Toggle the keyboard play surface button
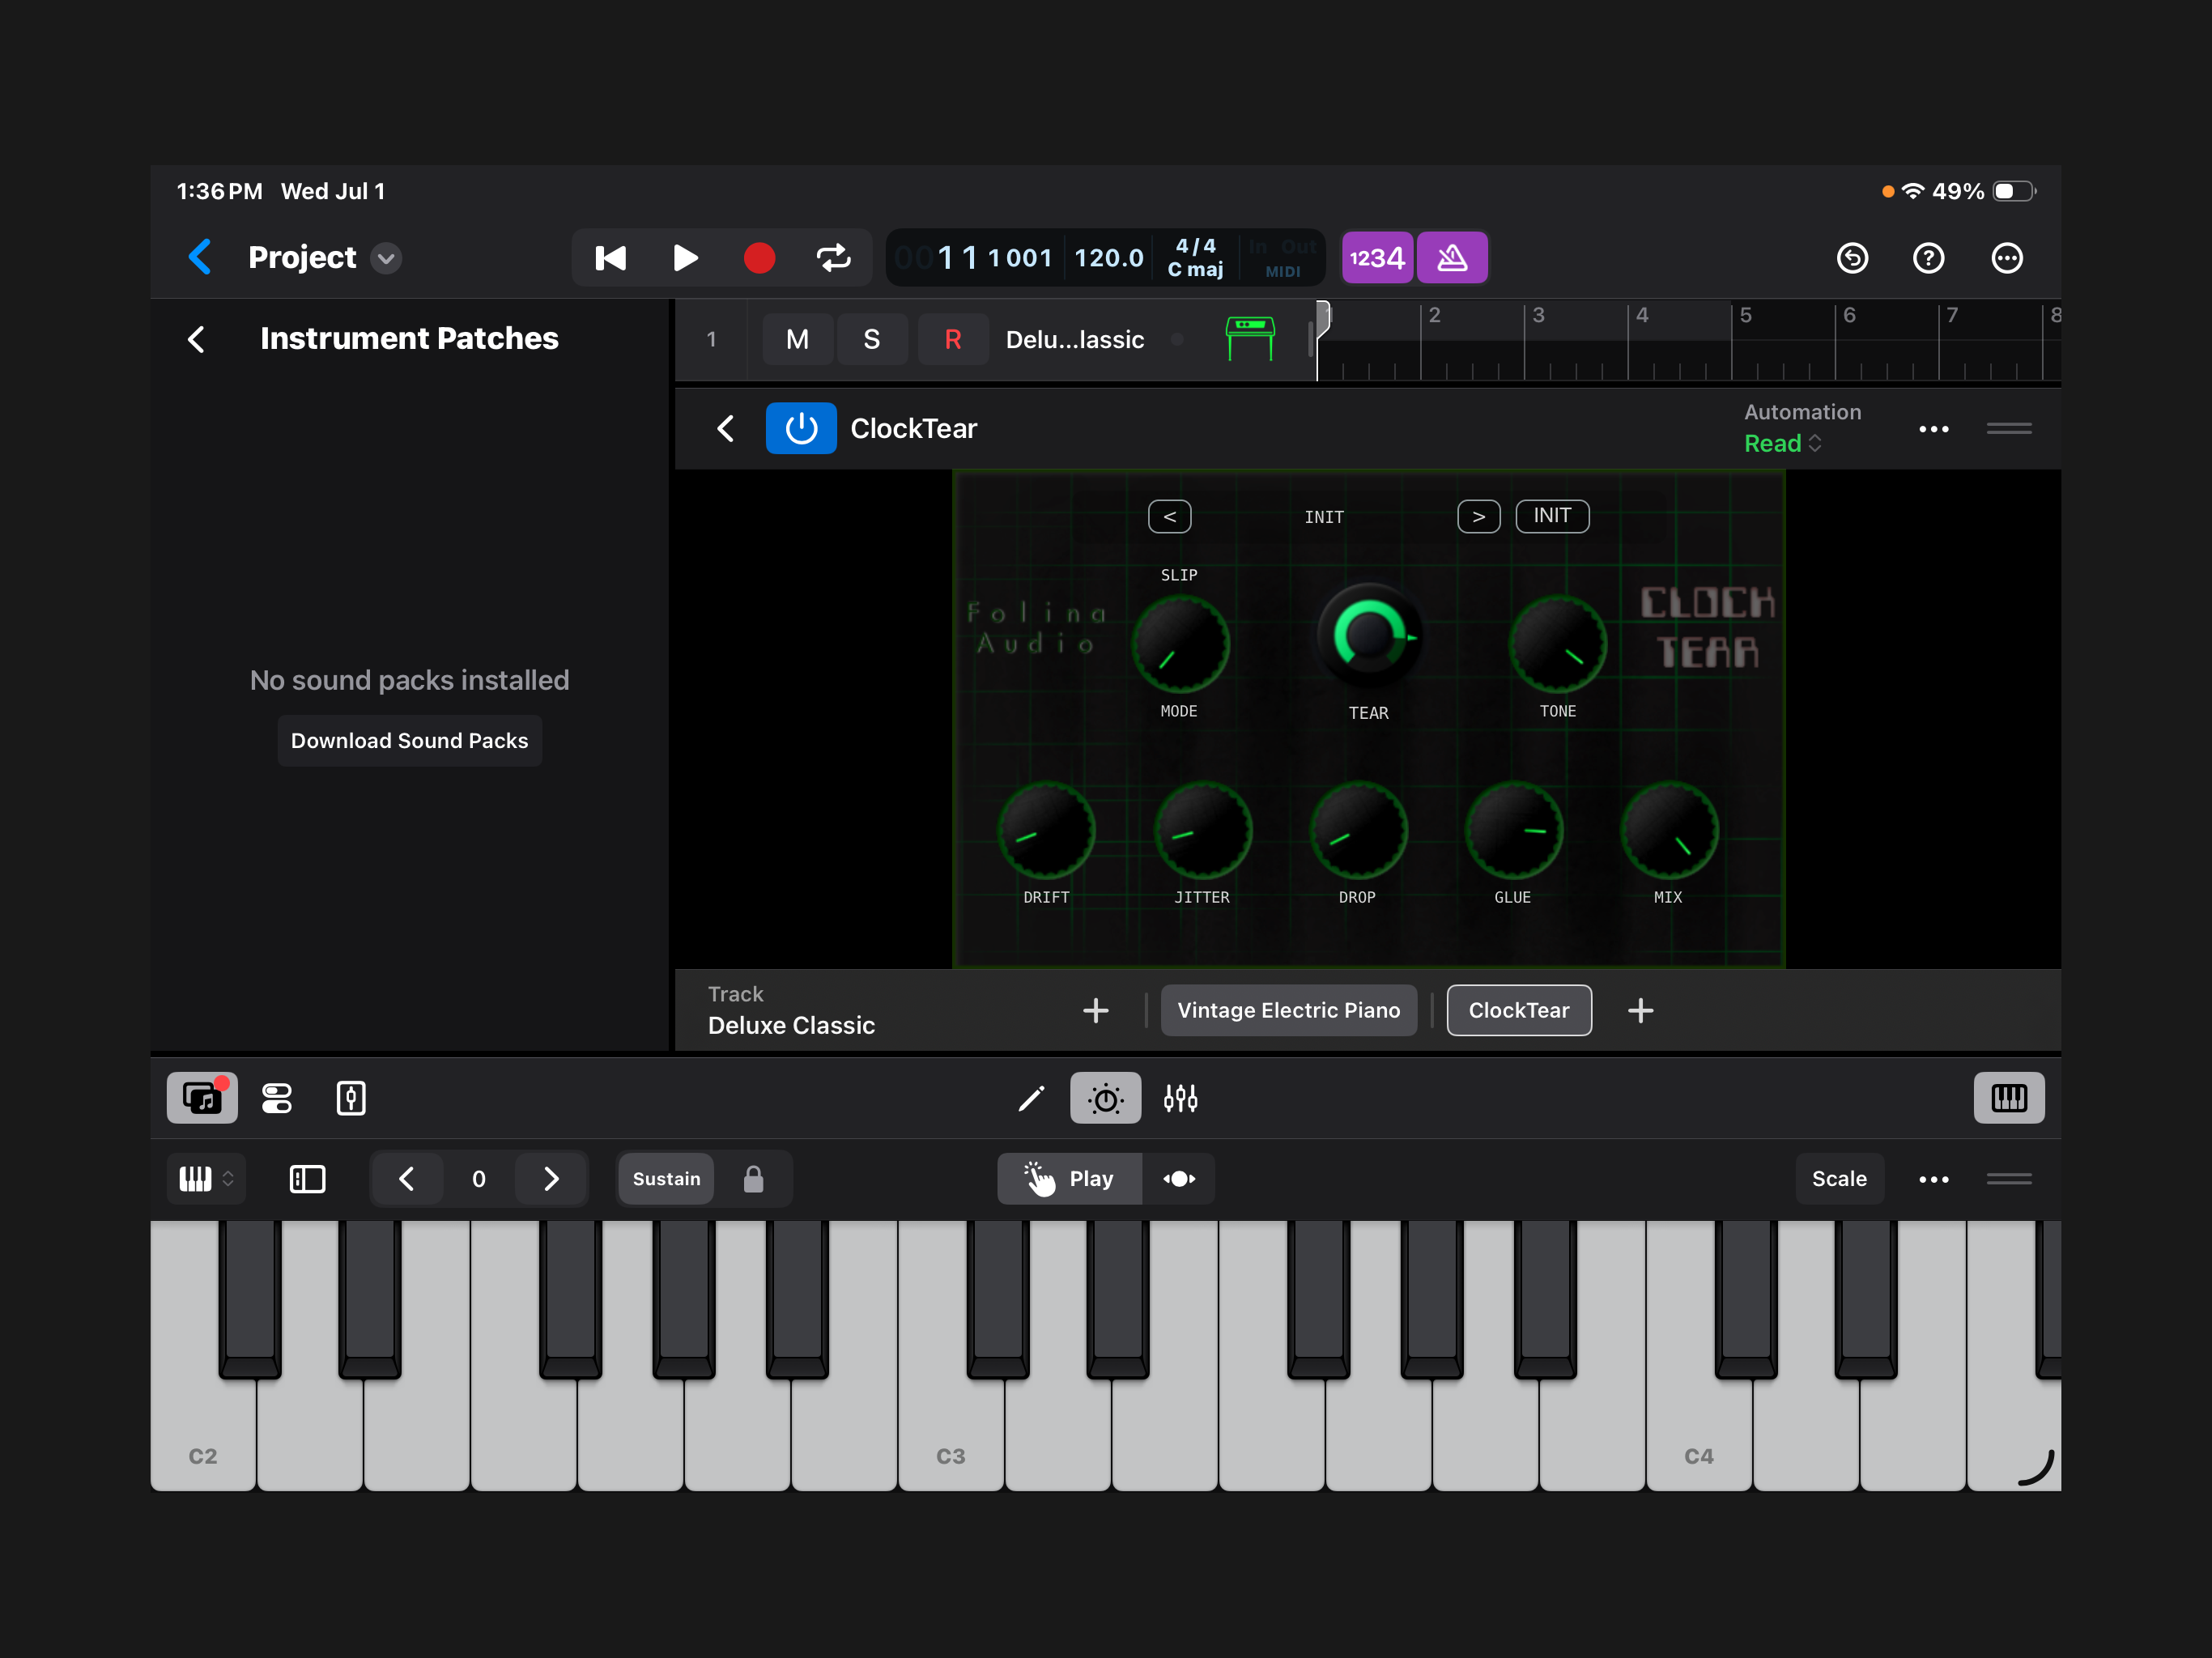This screenshot has height=1658, width=2212. [2009, 1098]
